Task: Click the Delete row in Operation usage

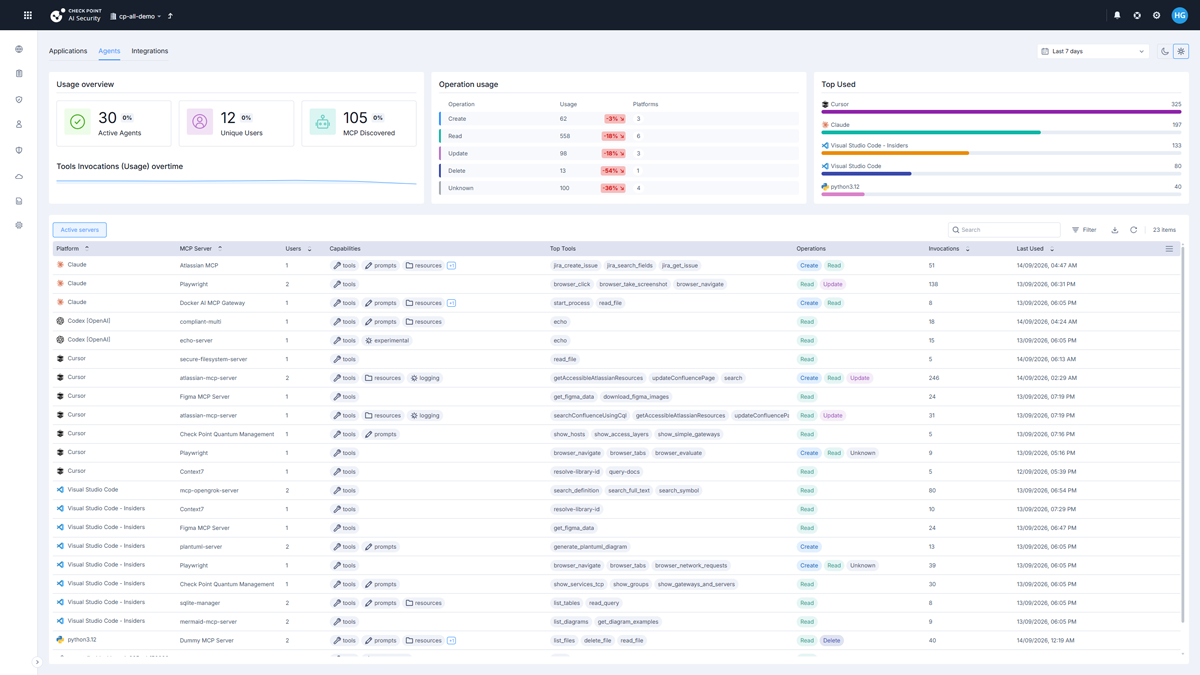Action: tap(618, 171)
